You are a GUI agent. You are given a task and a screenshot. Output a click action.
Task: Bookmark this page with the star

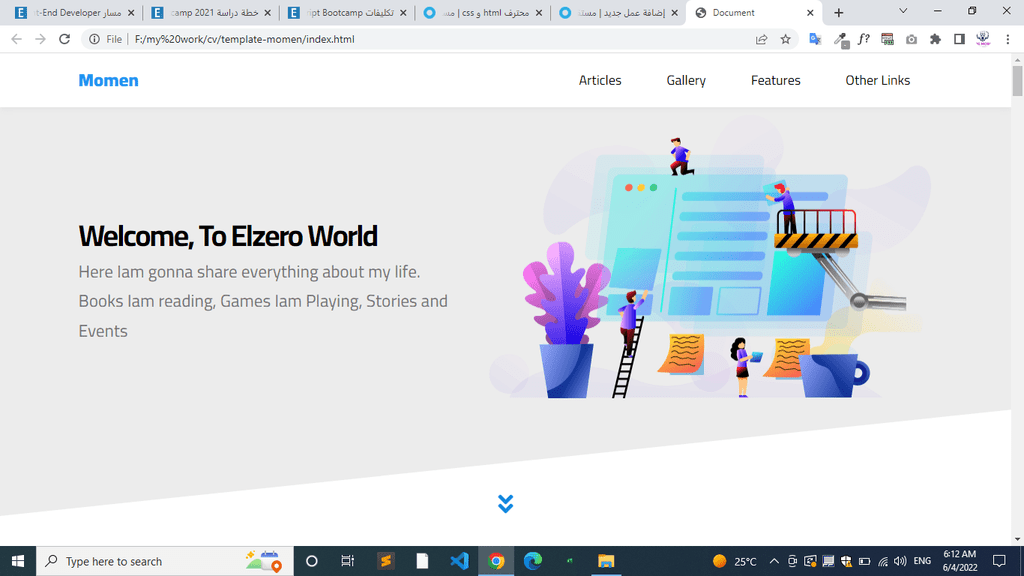pos(786,39)
